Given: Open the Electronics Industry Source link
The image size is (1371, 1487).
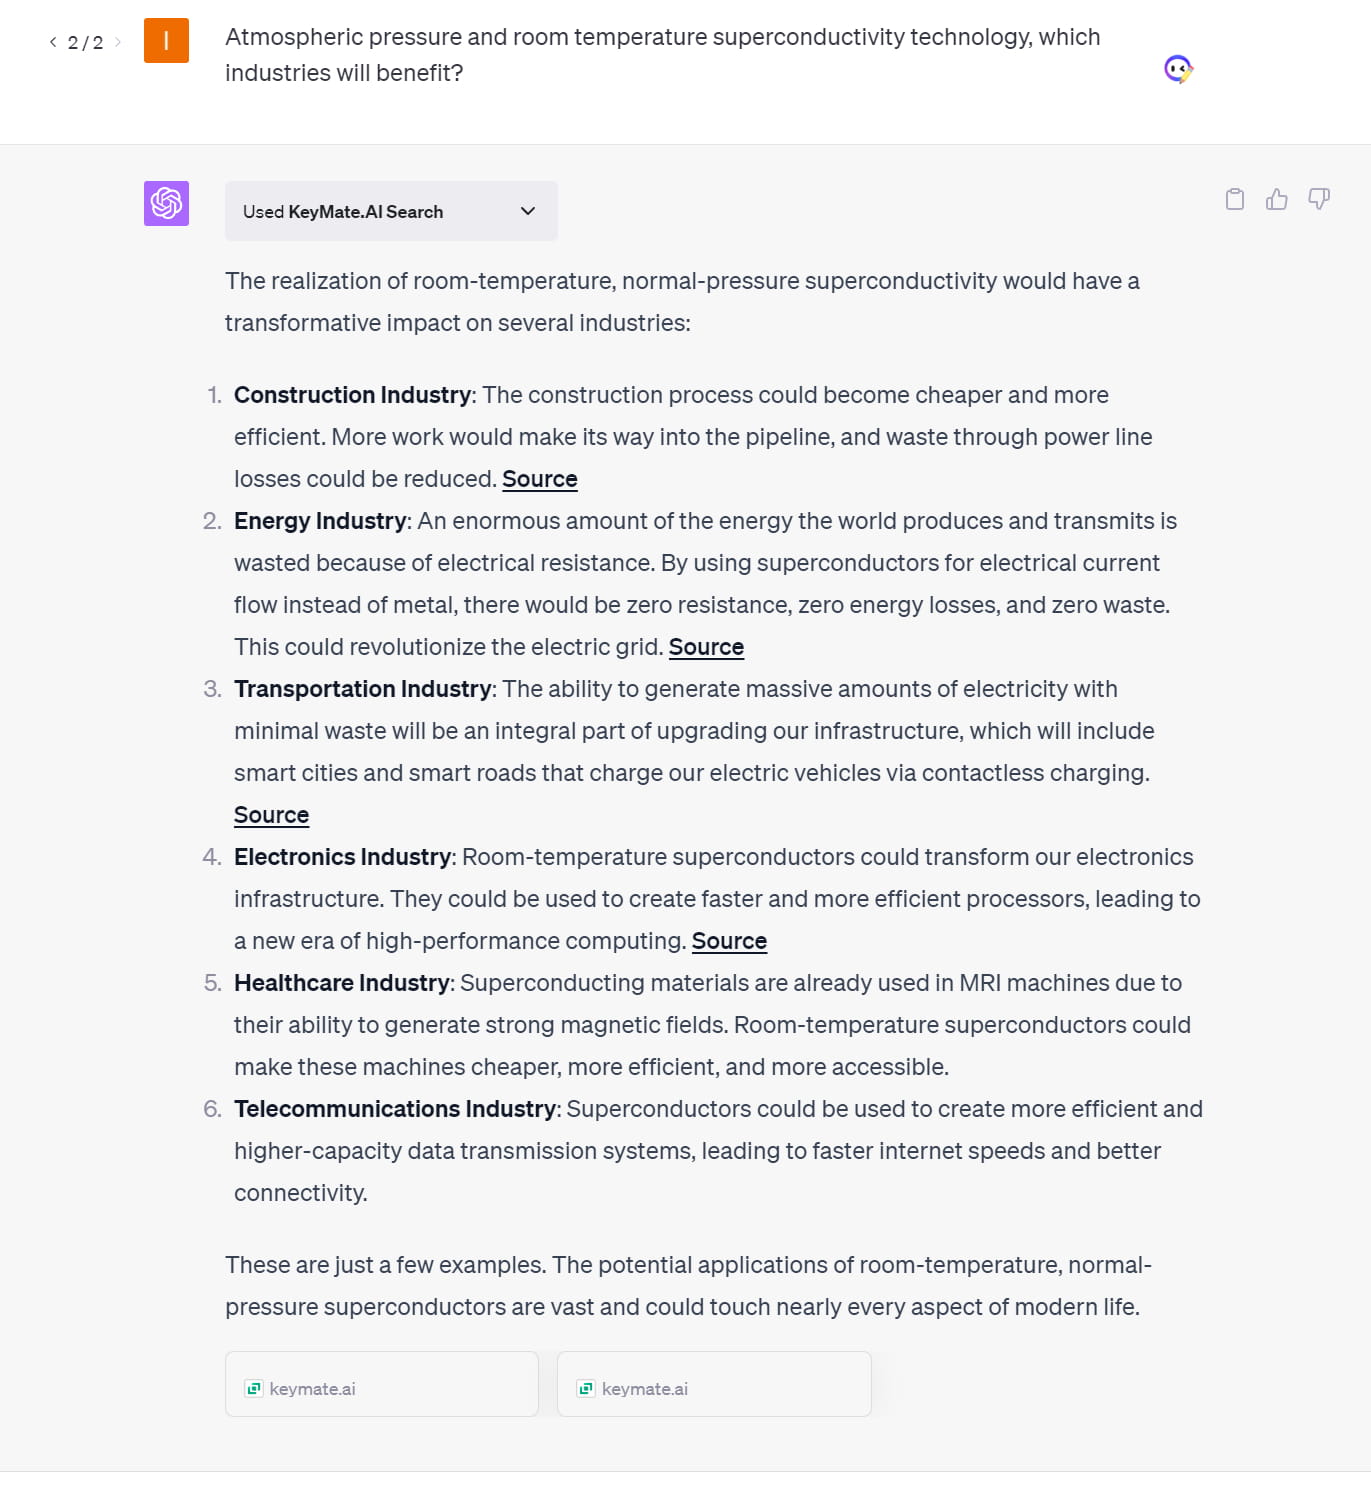Looking at the screenshot, I should [x=729, y=941].
